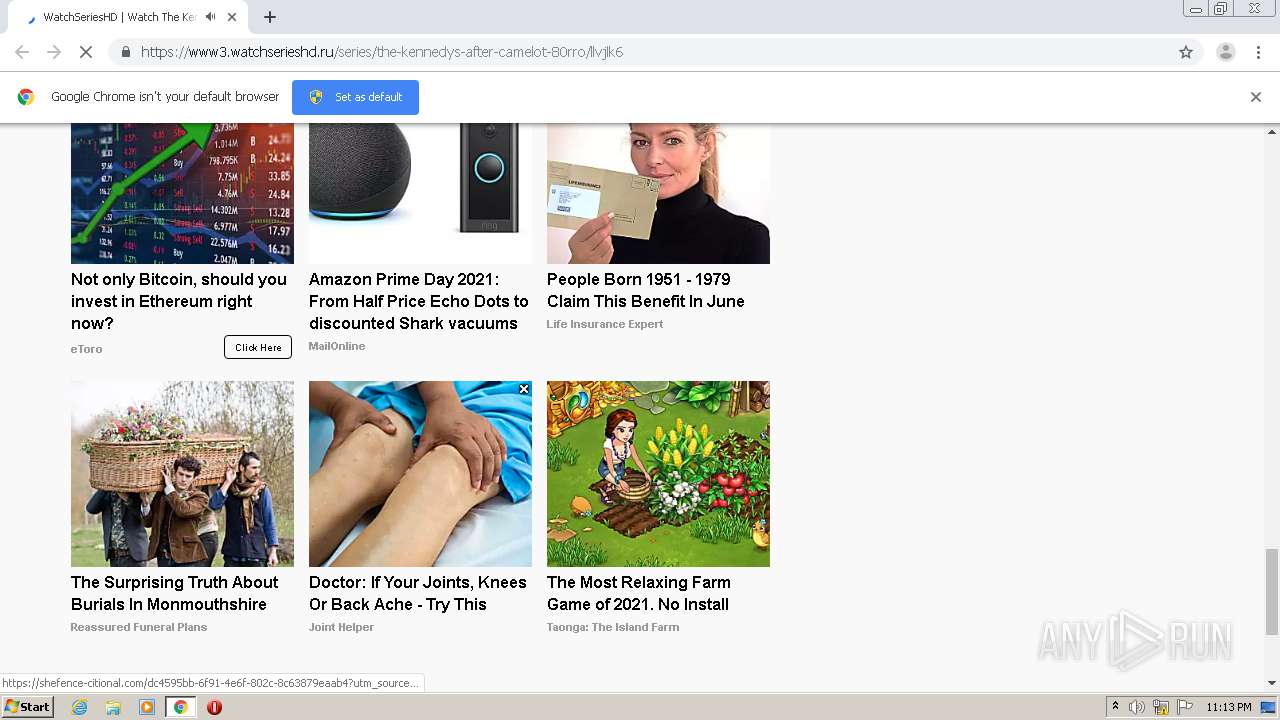The height and width of the screenshot is (720, 1280).
Task: Click 'Reassured Funeral Plans' sponsor label
Action: pos(139,627)
